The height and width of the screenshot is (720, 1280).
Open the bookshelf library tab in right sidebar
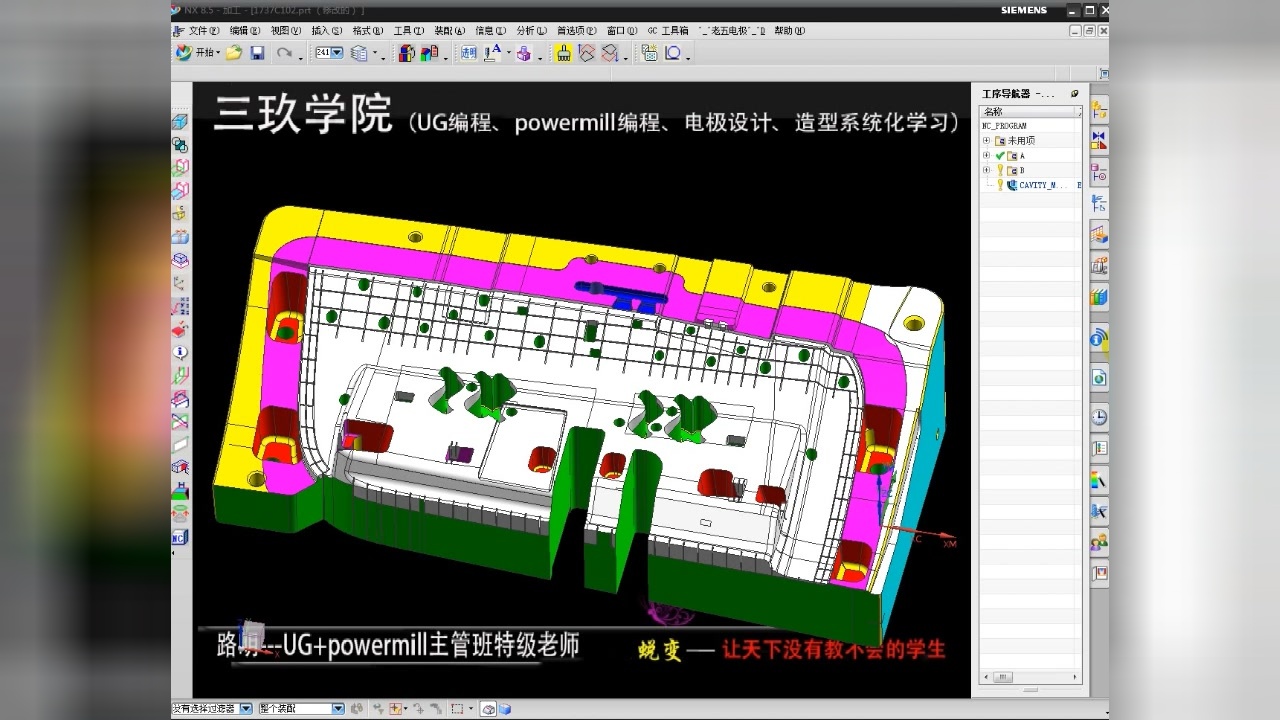pyautogui.click(x=1099, y=297)
